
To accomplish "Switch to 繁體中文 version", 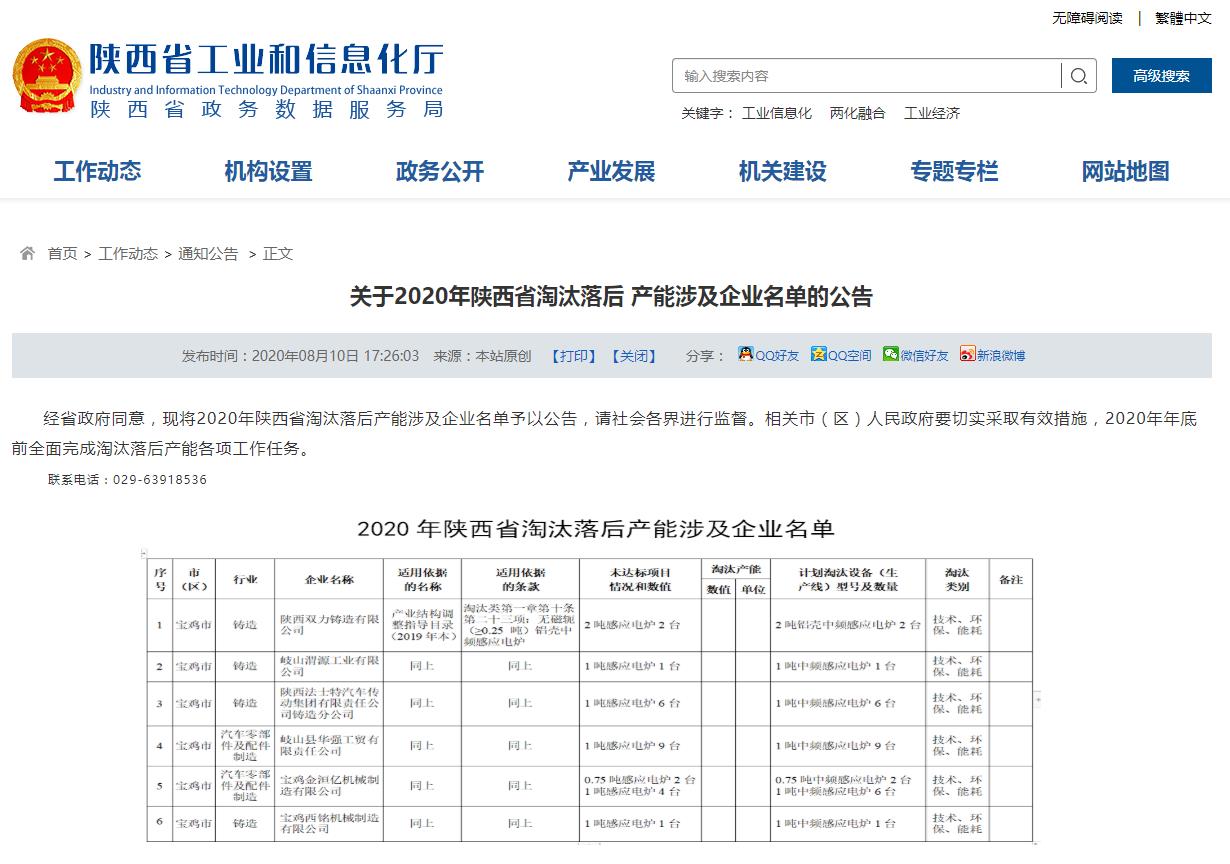I will 1183,18.
